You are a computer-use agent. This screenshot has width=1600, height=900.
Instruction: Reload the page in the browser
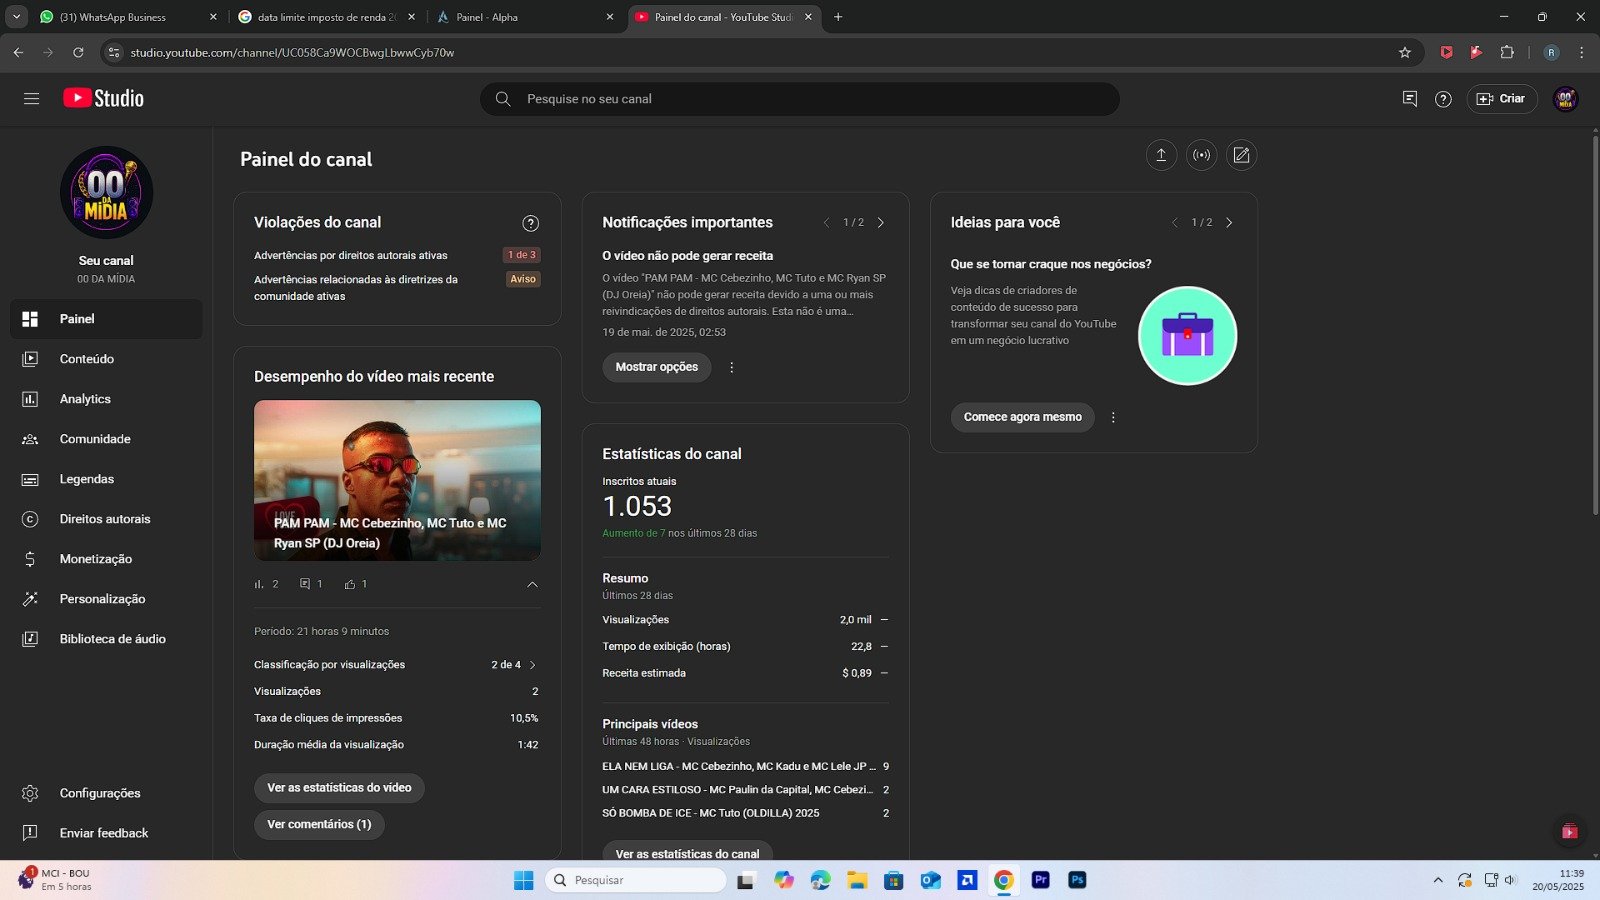point(78,52)
